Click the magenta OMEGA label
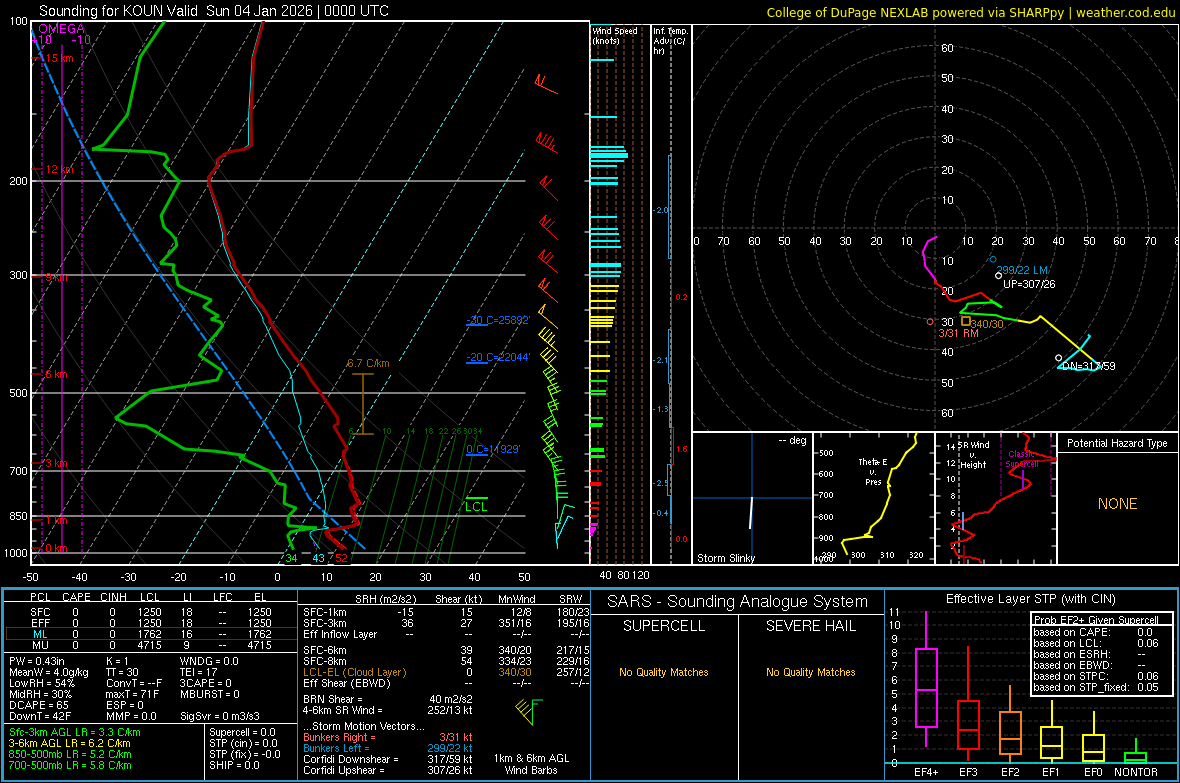The height and width of the screenshot is (783, 1180). [62, 29]
